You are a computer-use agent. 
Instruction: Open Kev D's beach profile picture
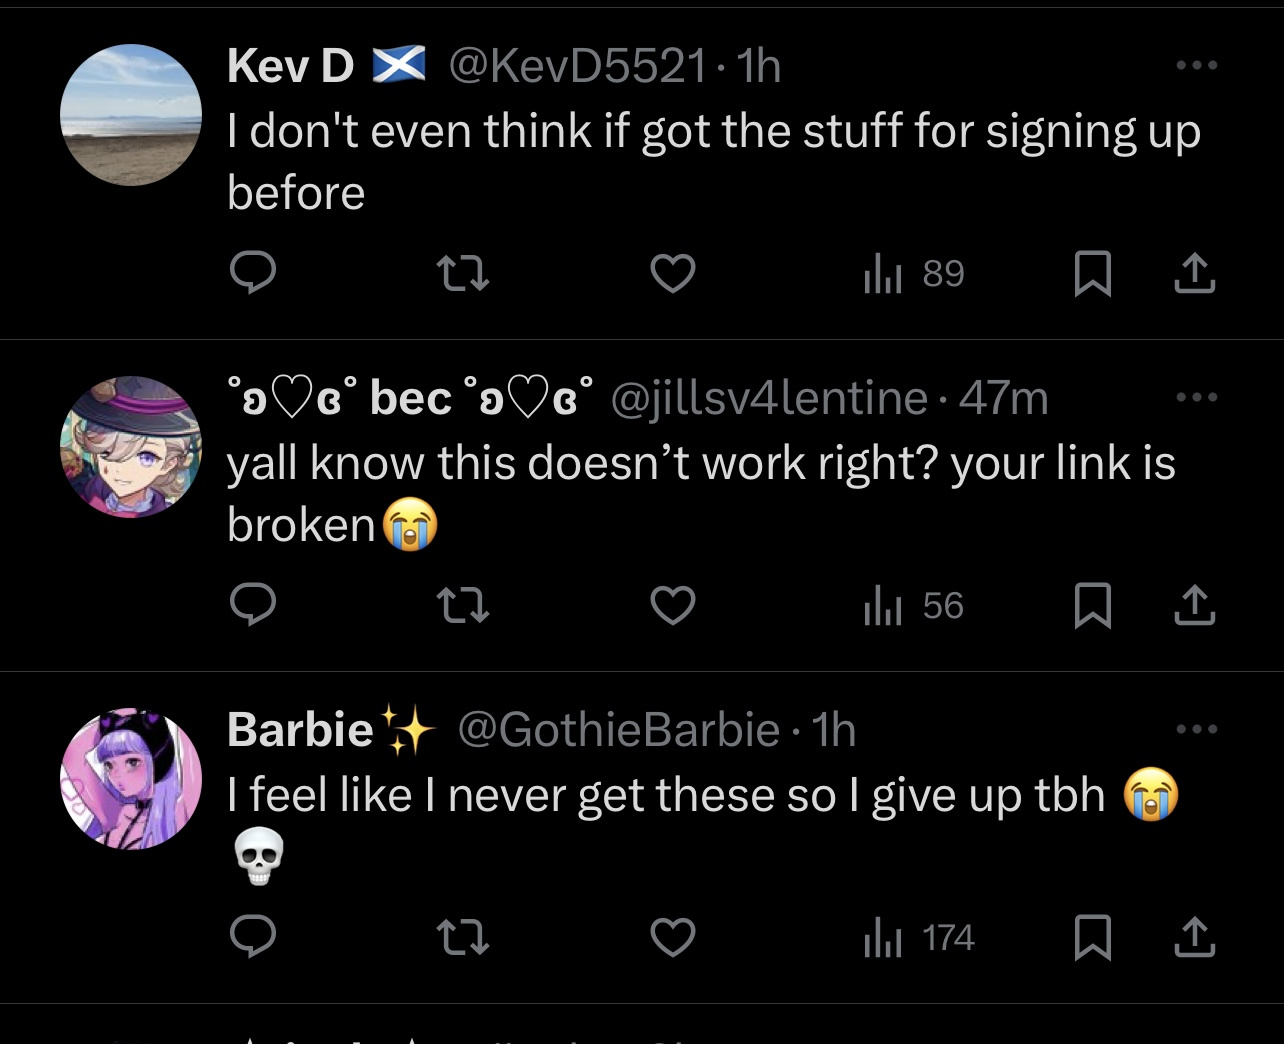coord(131,115)
